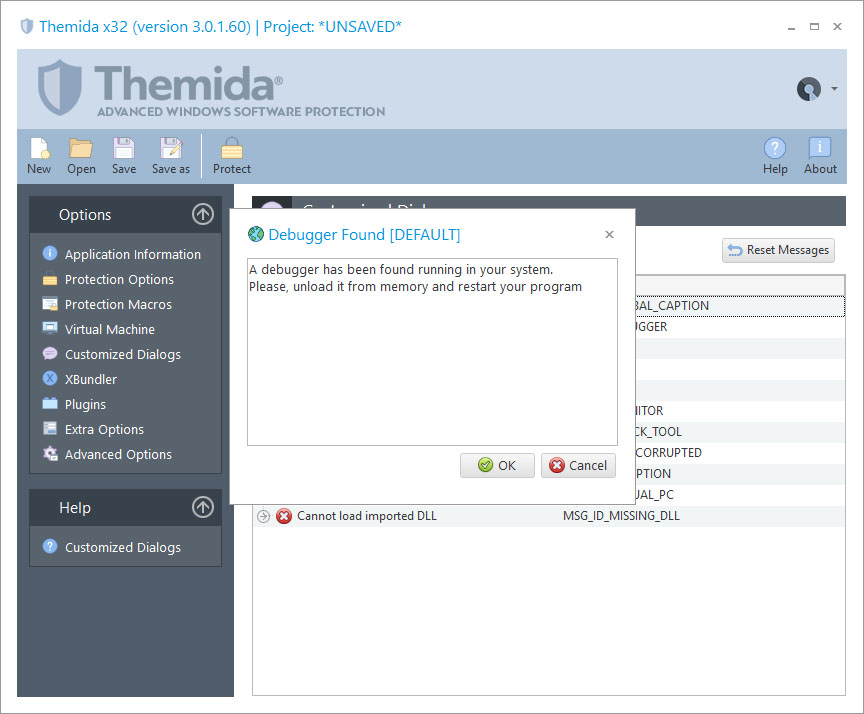Screen dimensions: 864x714
Task: Open the XBundler section
Action: click(x=91, y=380)
